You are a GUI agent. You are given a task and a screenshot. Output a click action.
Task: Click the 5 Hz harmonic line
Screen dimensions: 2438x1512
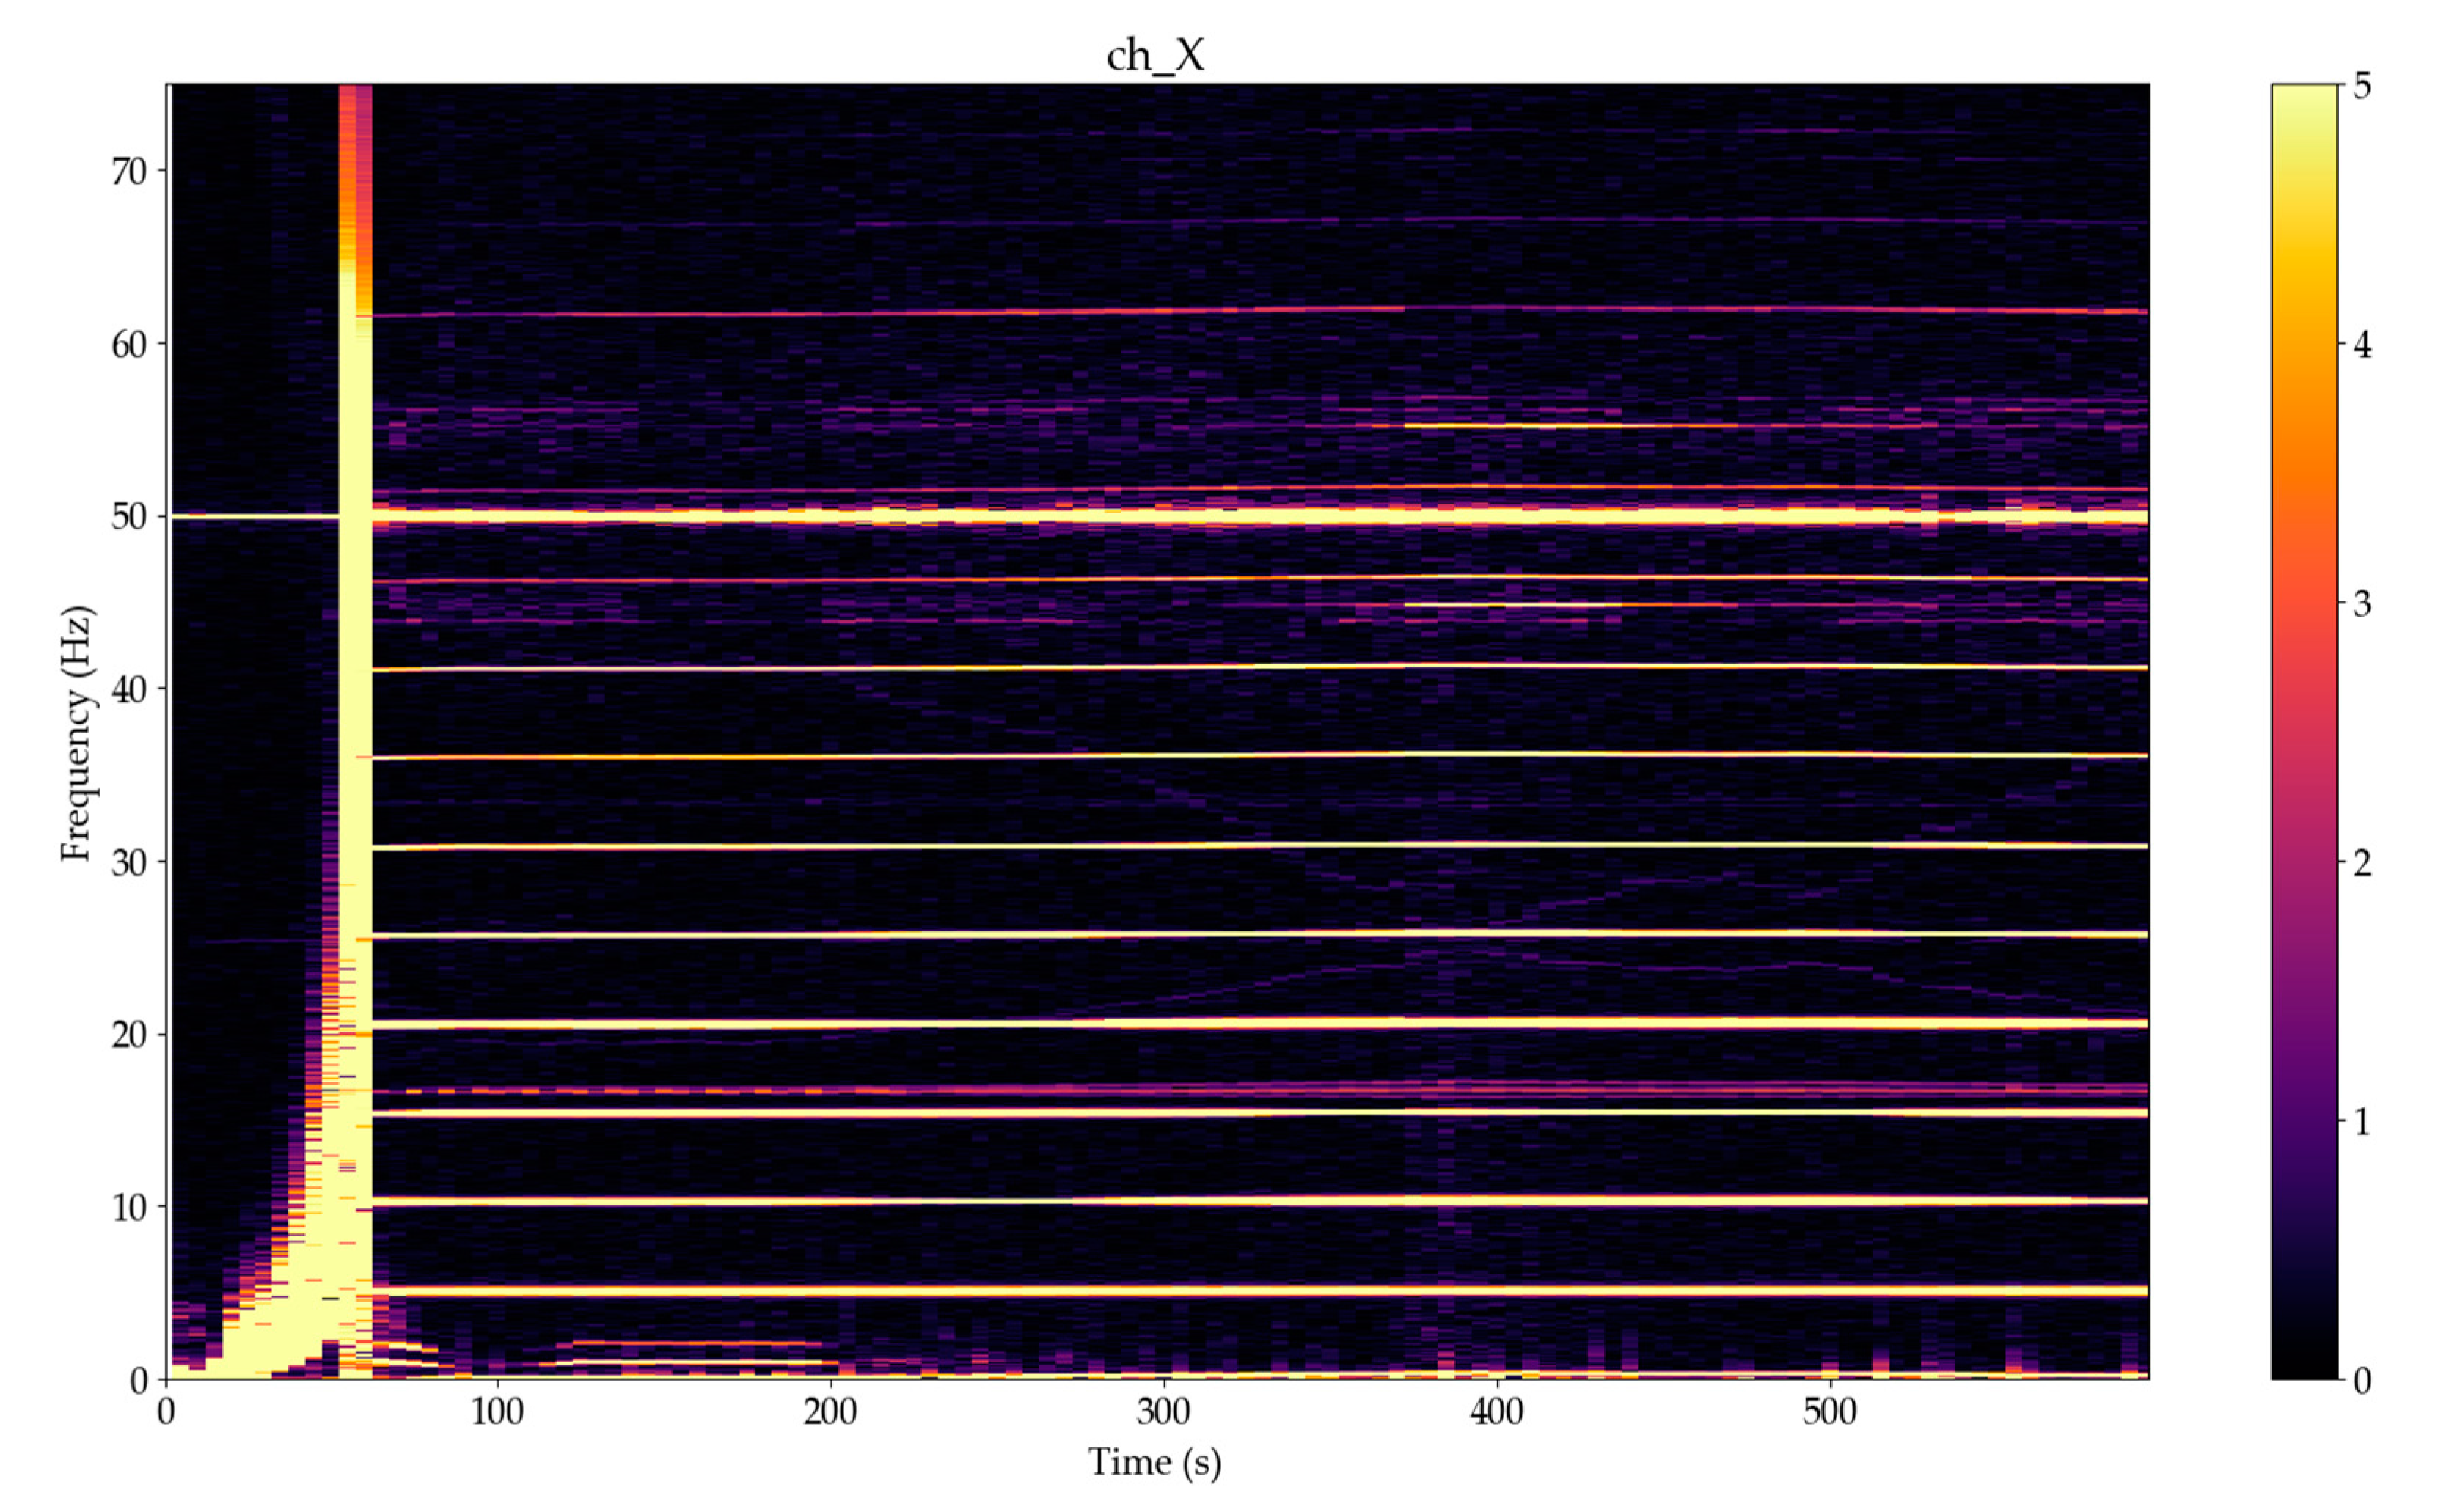[x=1200, y=1291]
